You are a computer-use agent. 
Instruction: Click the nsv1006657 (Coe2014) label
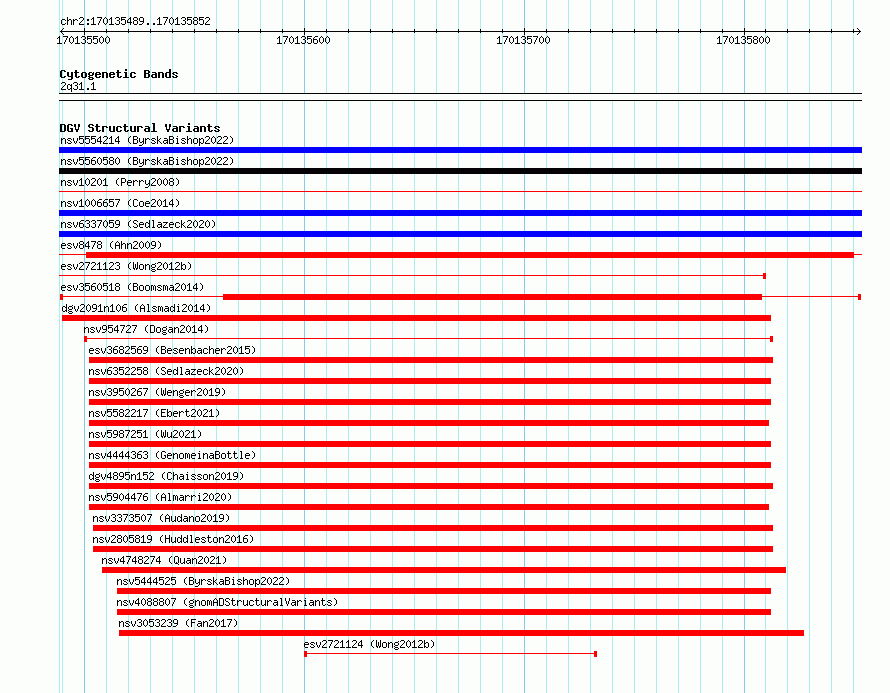click(x=120, y=203)
